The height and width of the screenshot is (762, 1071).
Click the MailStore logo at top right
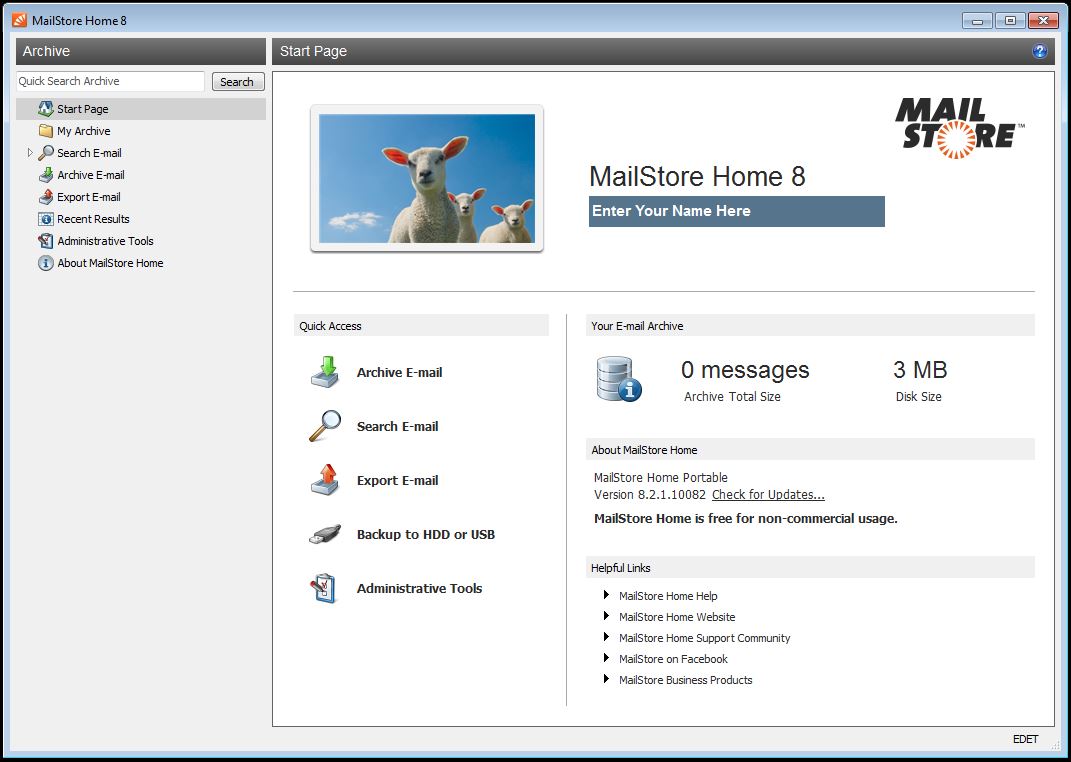coord(960,128)
